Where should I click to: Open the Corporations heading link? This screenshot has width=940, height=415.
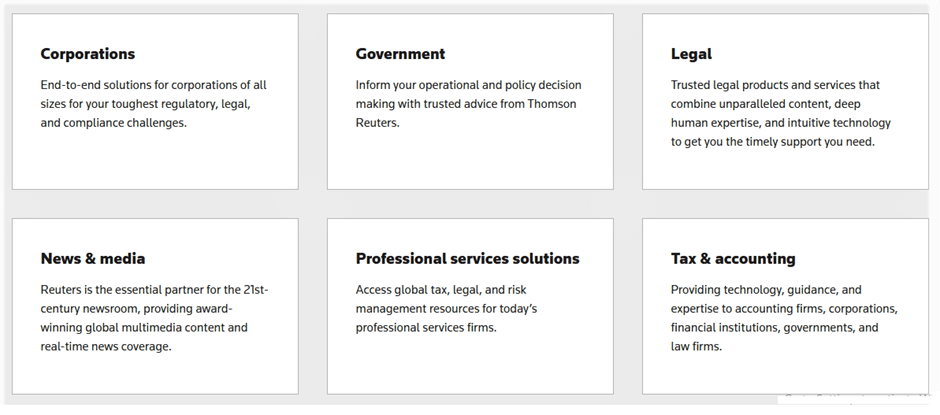pos(88,54)
